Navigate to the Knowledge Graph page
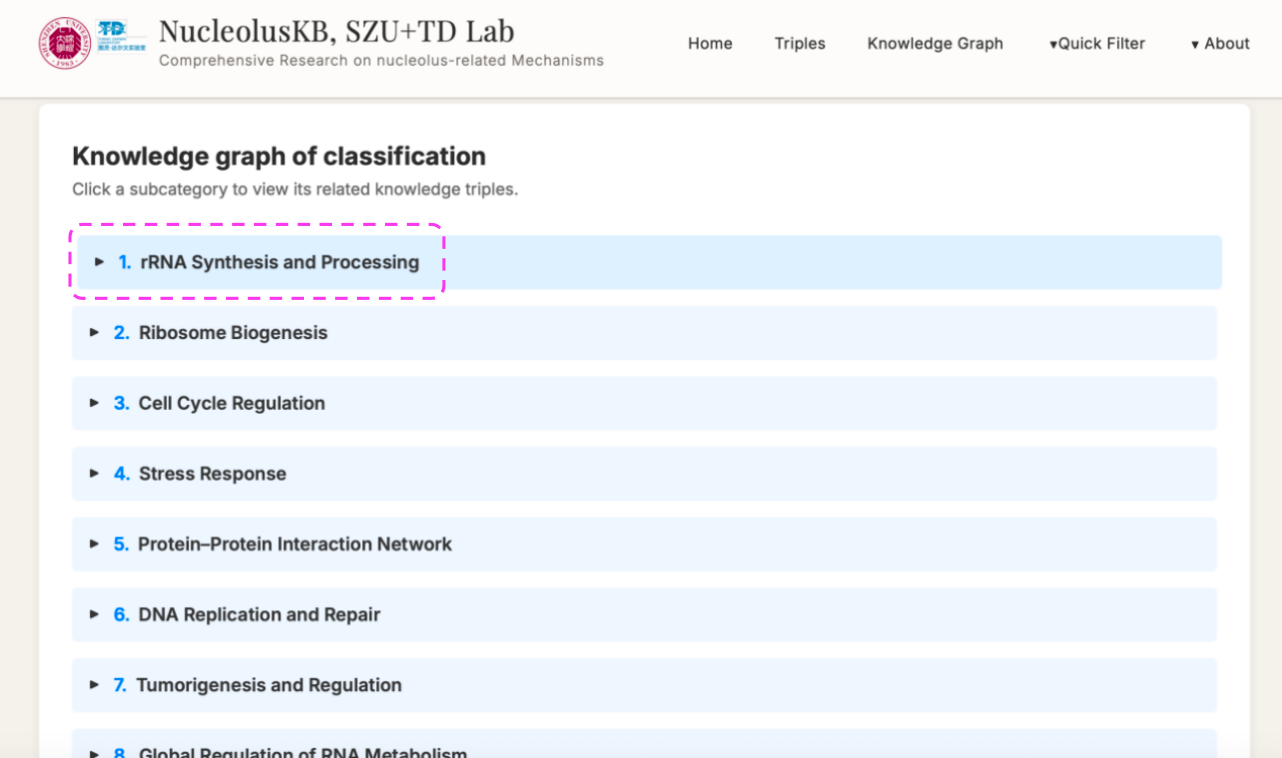 click(935, 43)
